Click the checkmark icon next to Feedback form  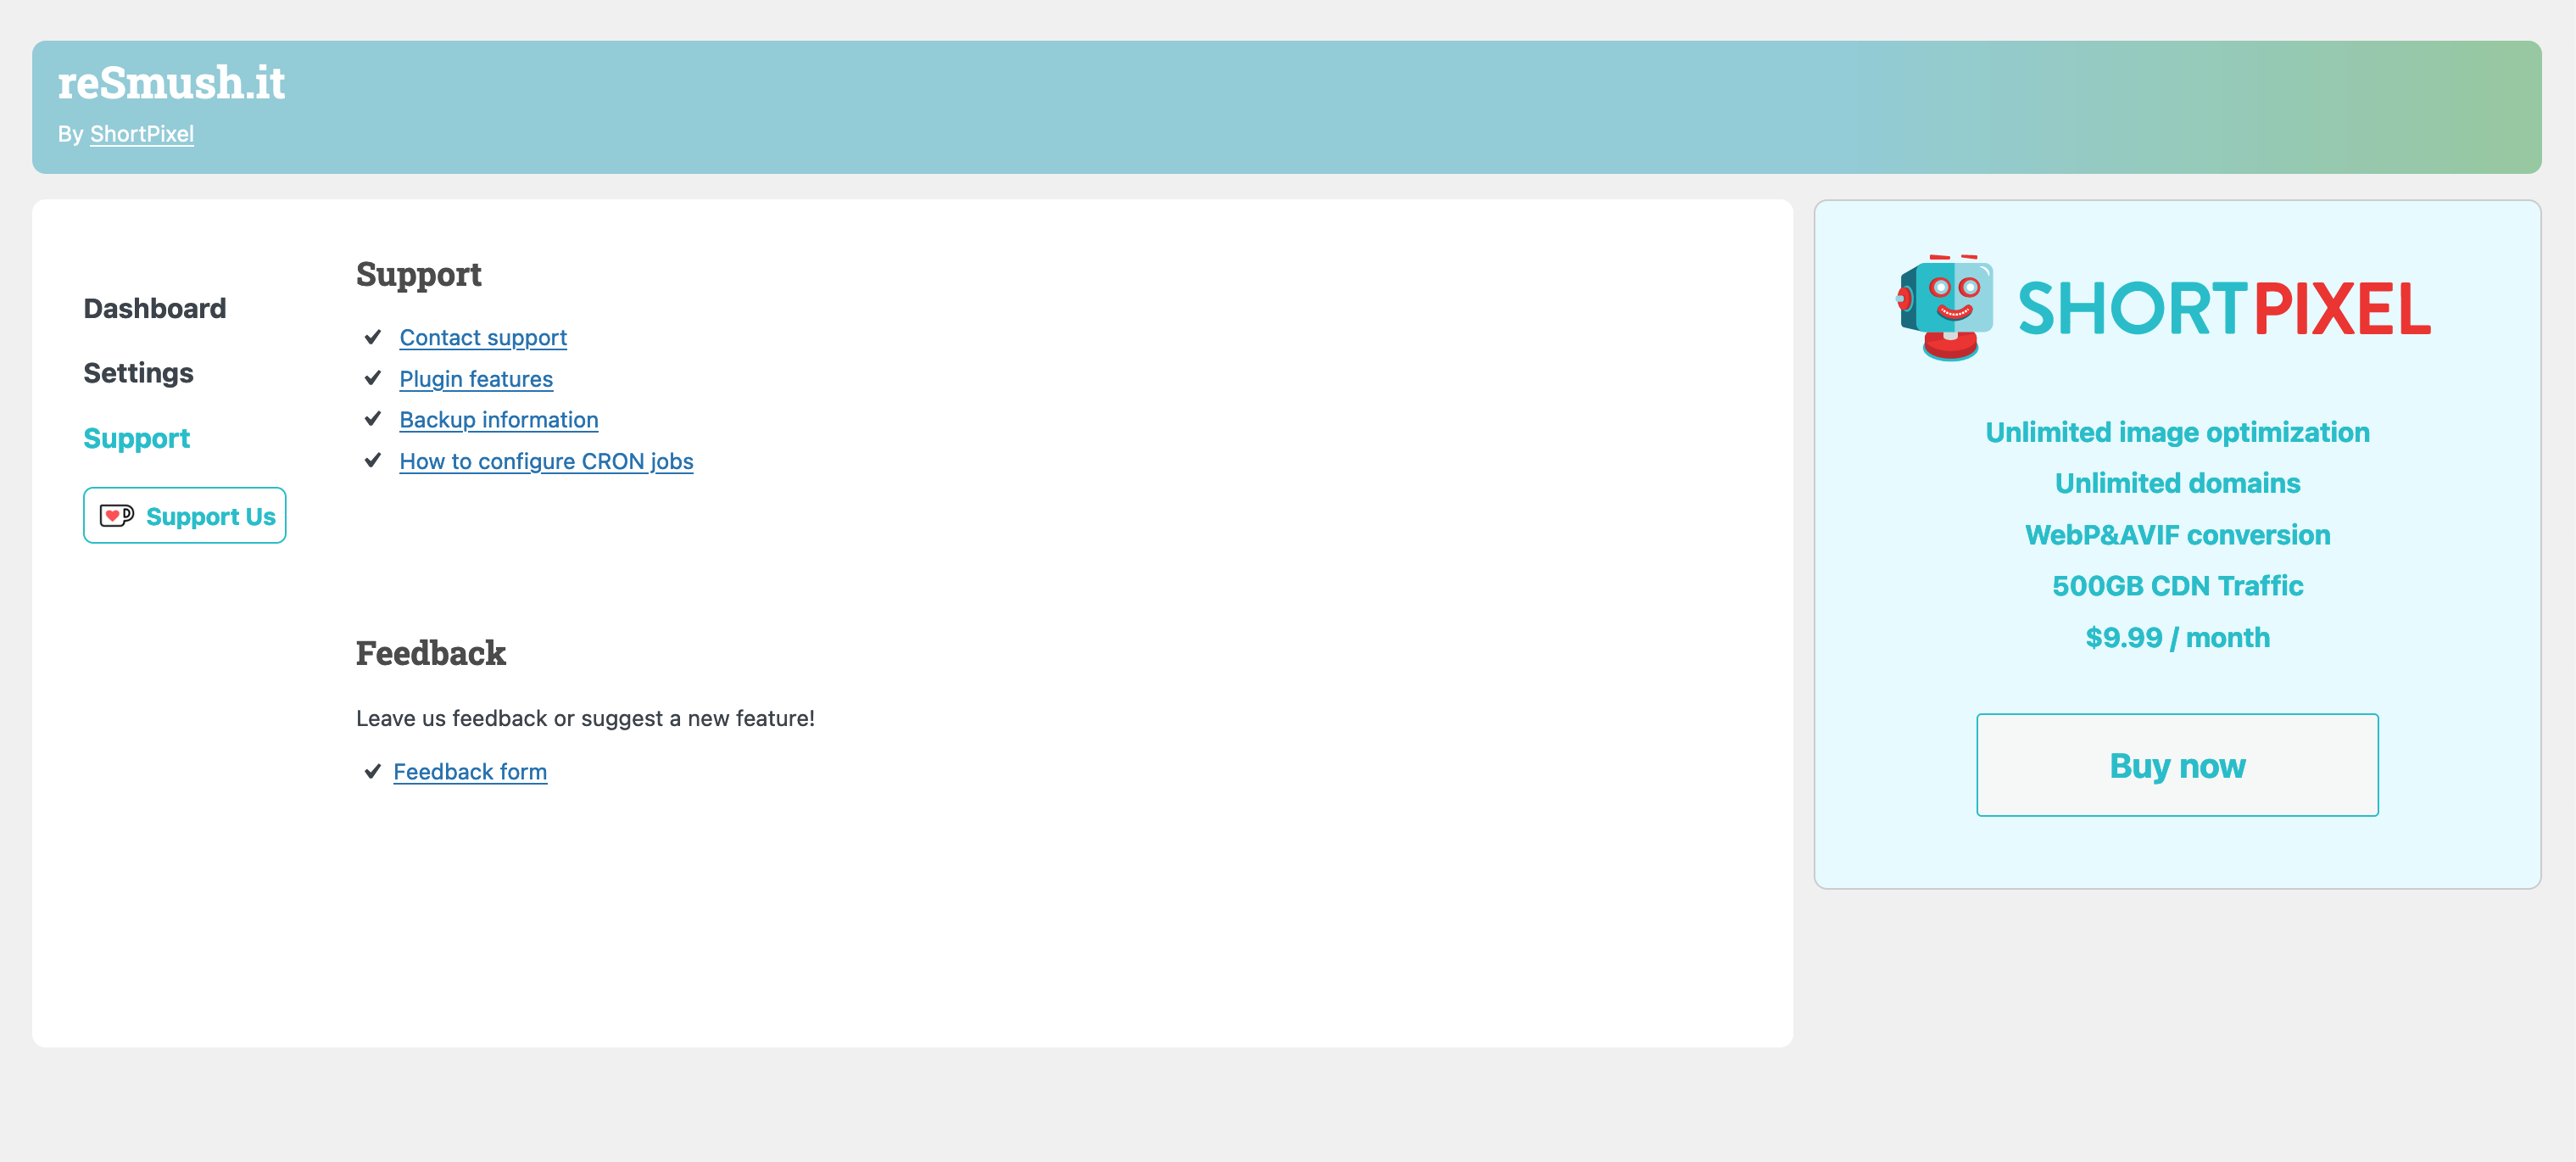(371, 769)
